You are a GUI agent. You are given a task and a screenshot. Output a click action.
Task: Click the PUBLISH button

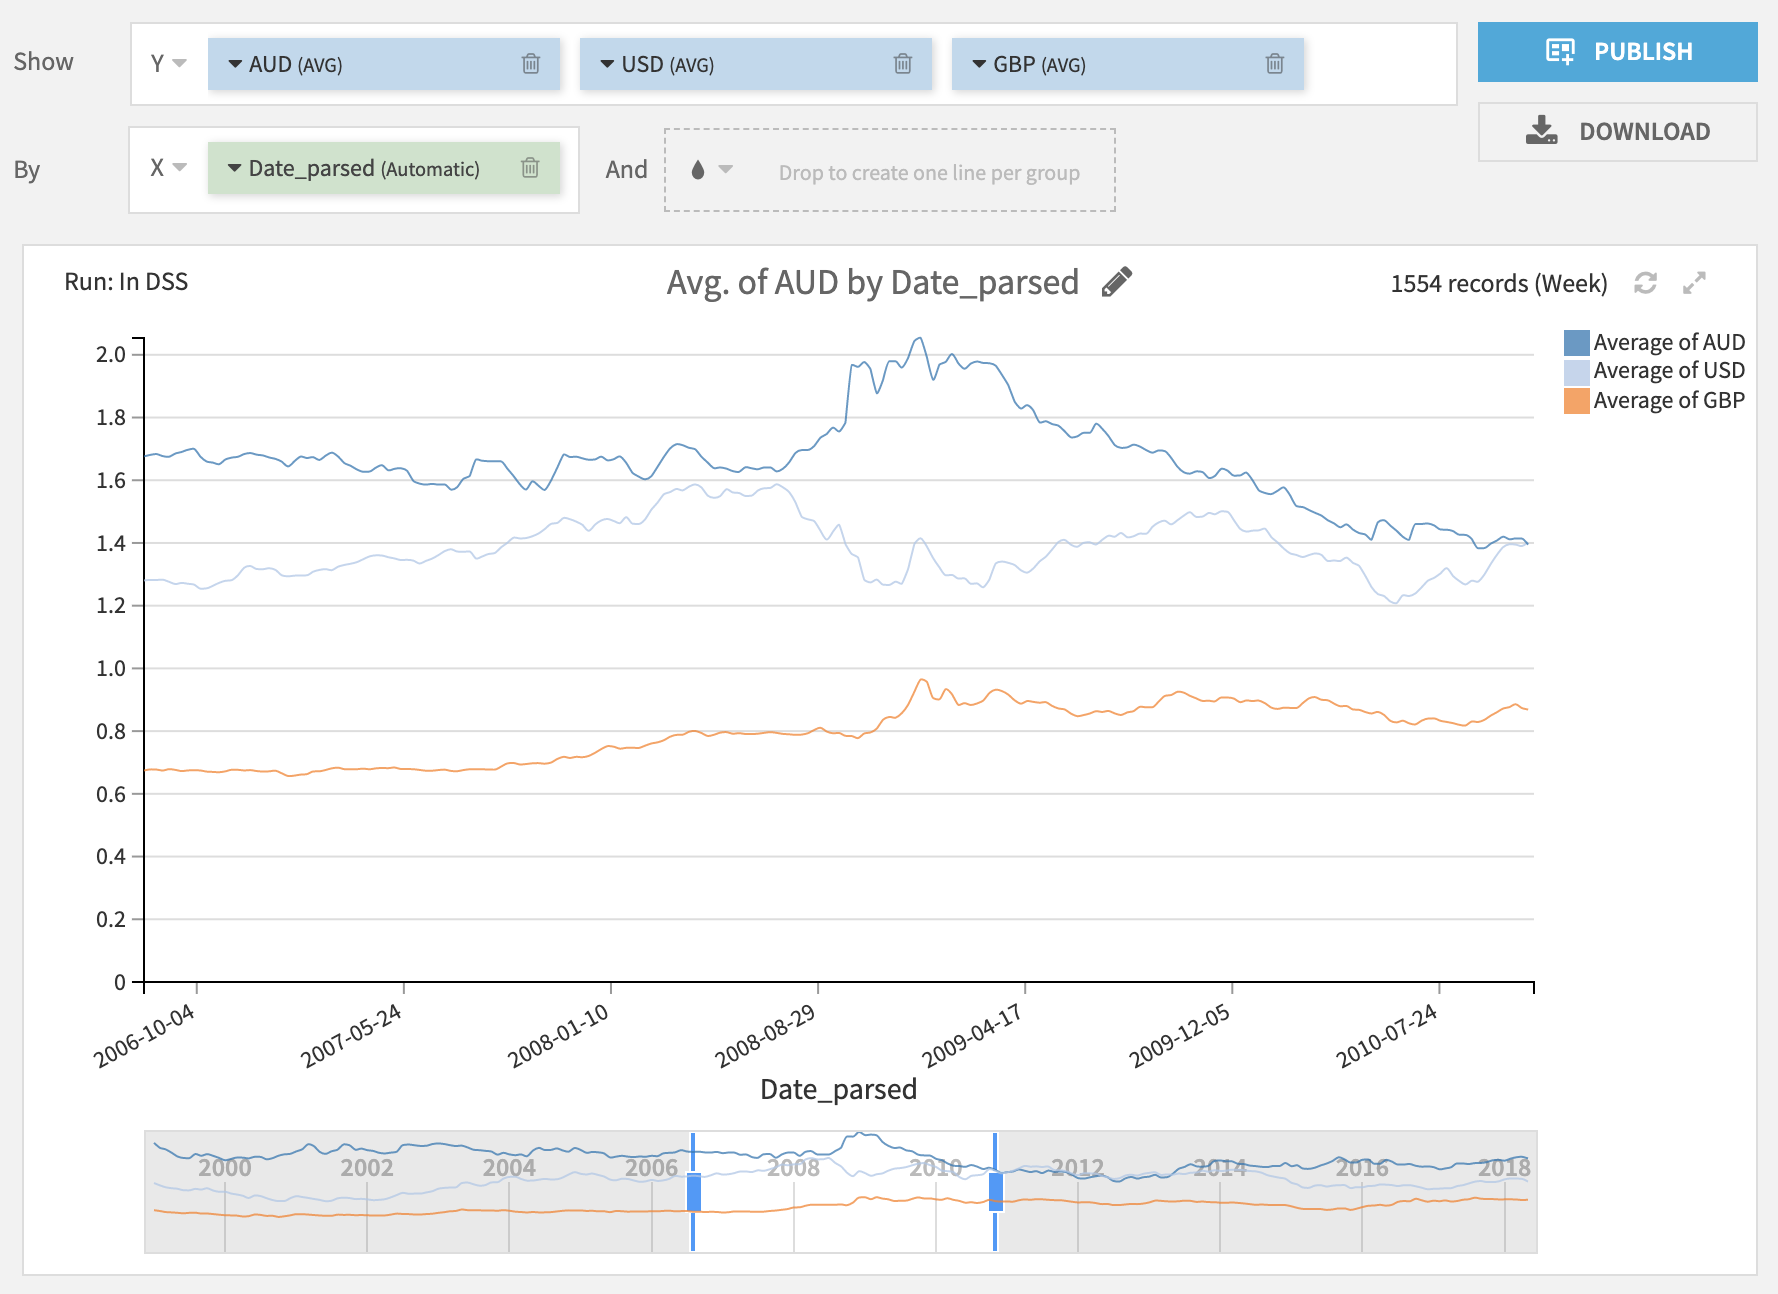(1617, 52)
